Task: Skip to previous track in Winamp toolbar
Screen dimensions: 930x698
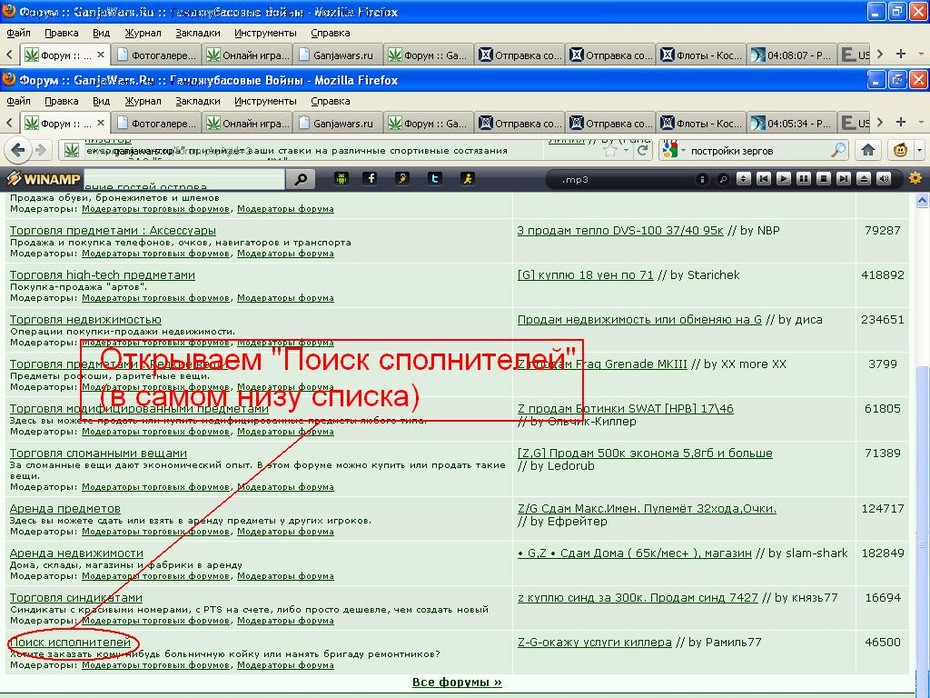Action: point(763,179)
